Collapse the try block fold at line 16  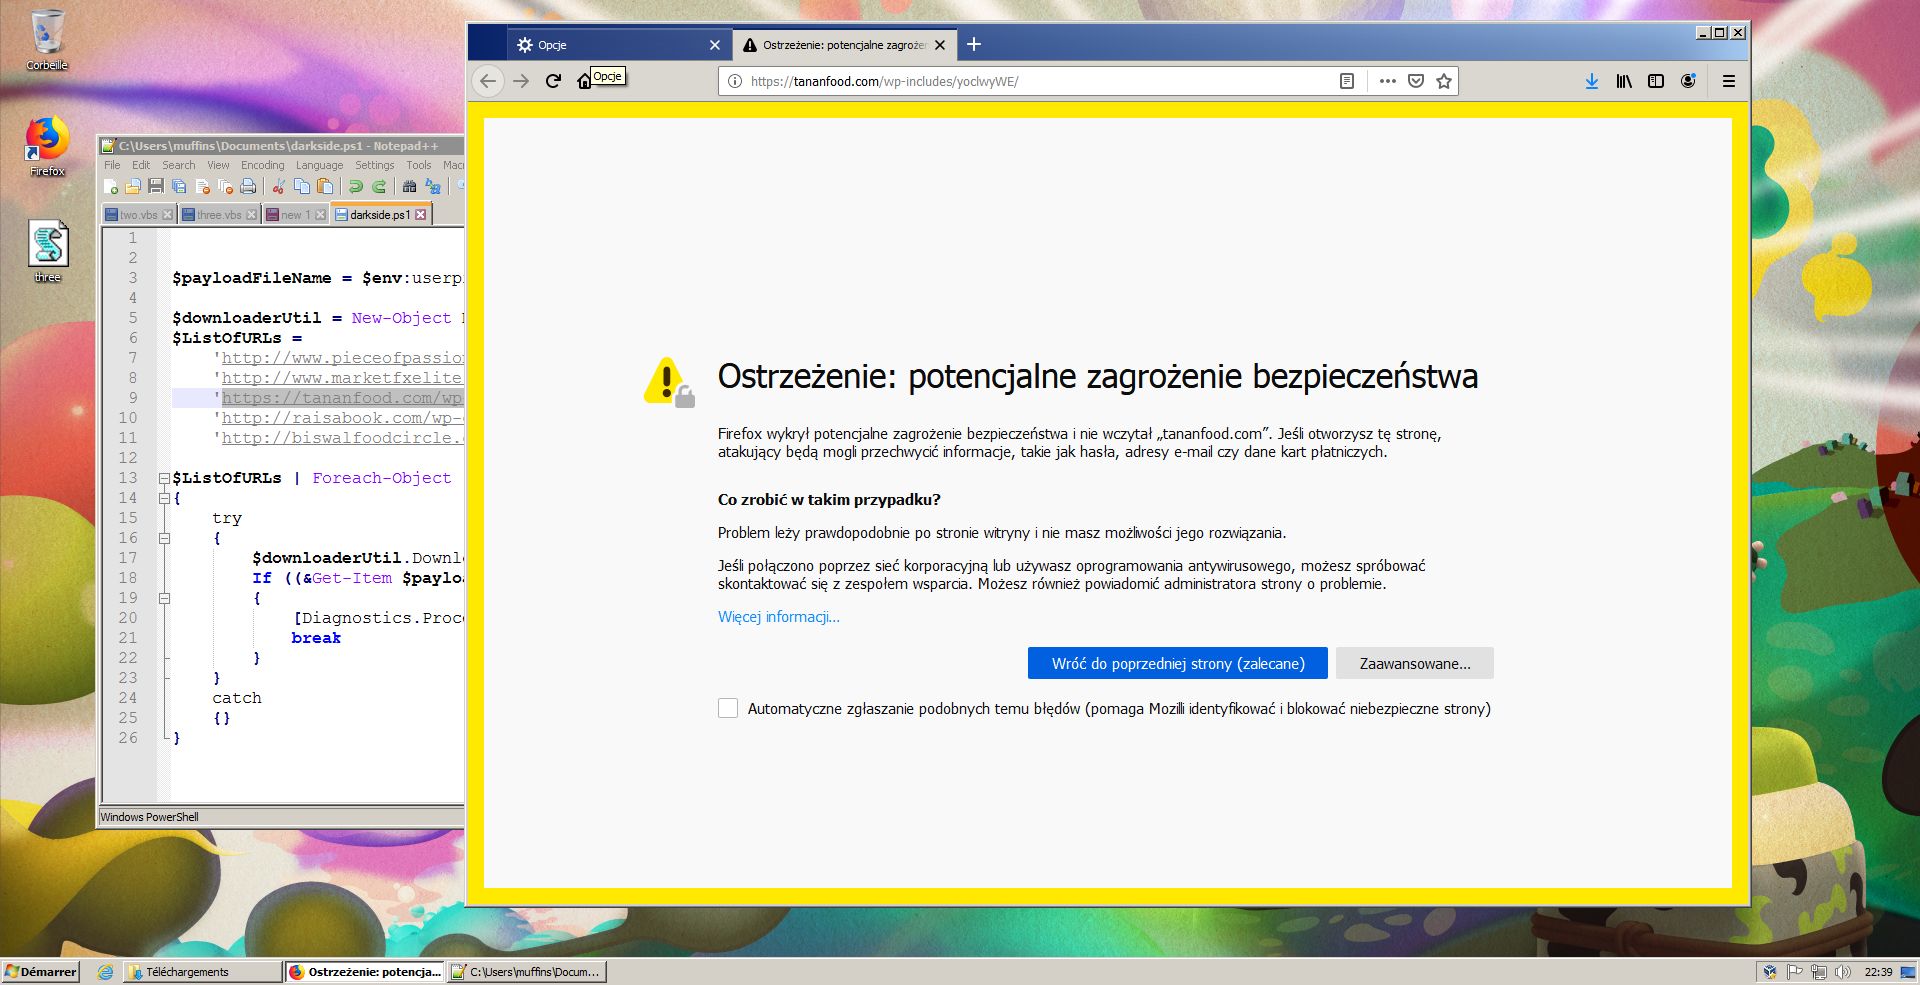coord(164,538)
